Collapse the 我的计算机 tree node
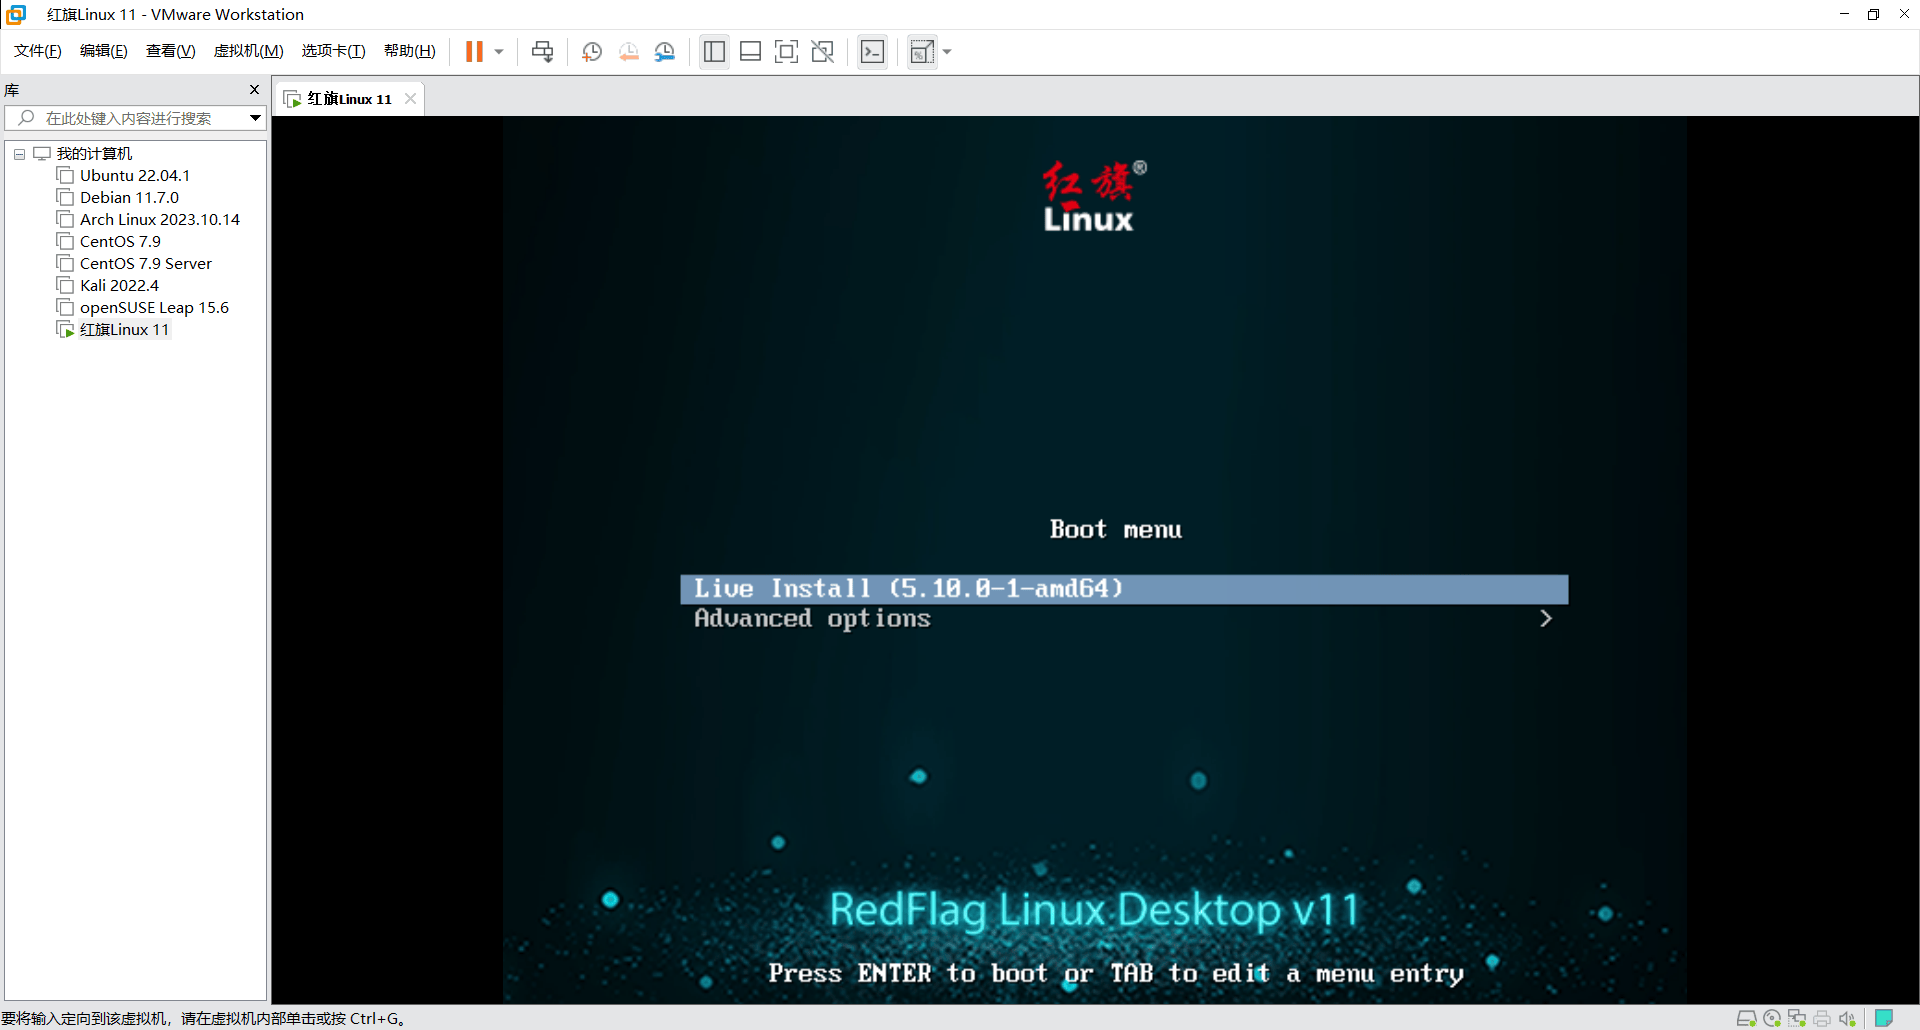1920x1030 pixels. click(19, 154)
